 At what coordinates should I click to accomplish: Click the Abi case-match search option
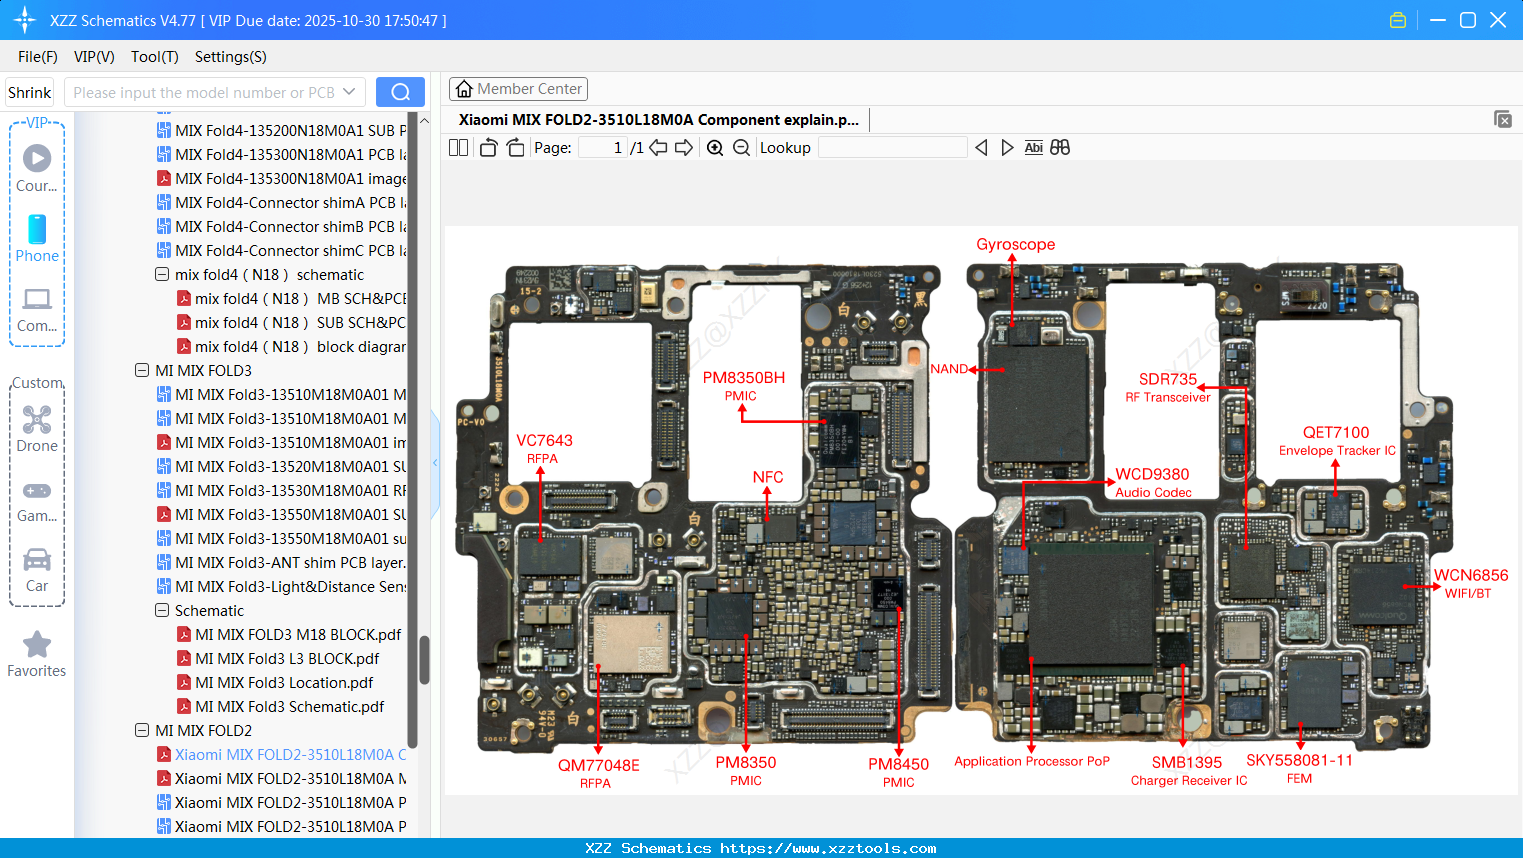click(x=1033, y=147)
